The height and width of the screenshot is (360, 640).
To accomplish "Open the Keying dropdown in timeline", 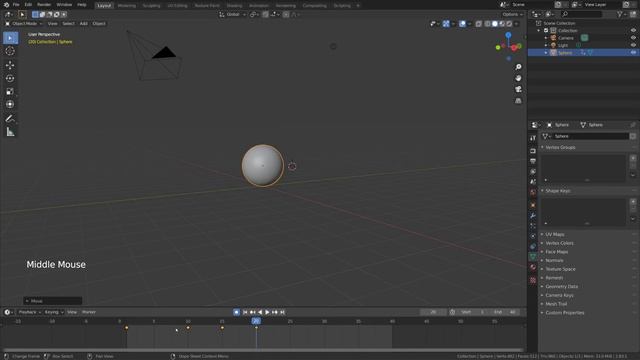I will [x=53, y=312].
